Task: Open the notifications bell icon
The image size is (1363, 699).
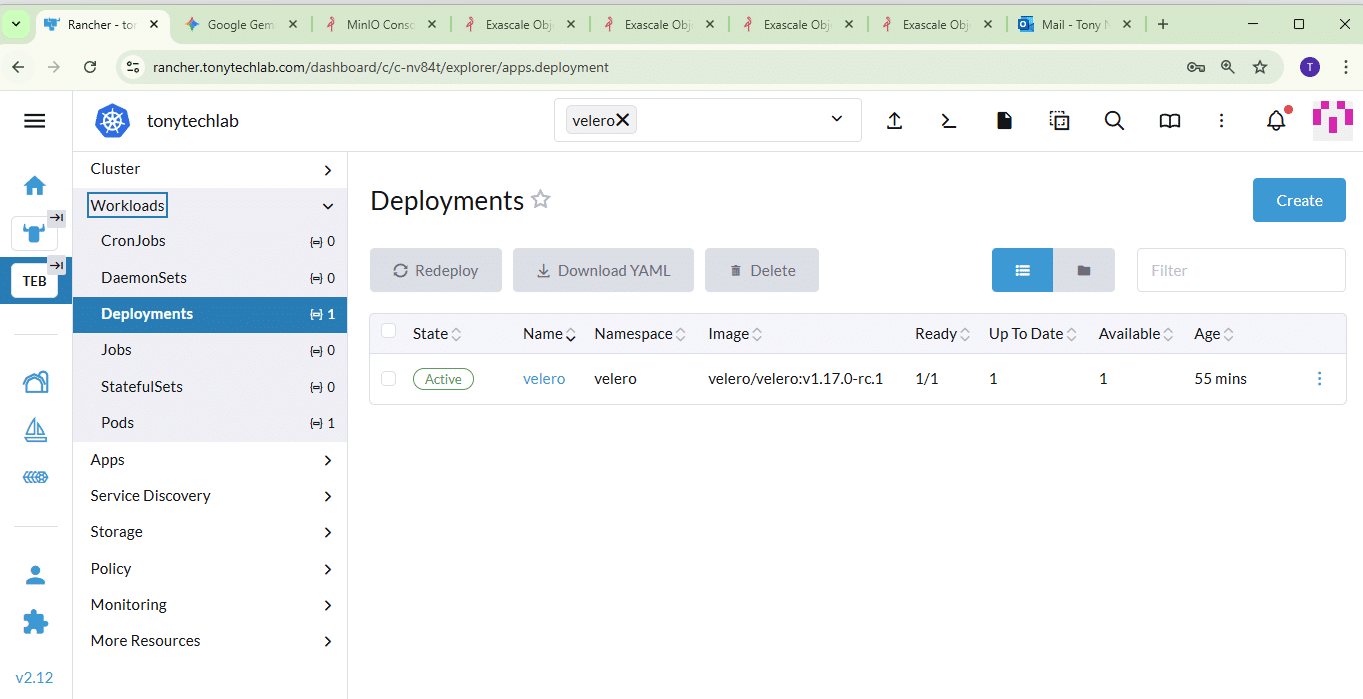Action: pyautogui.click(x=1276, y=121)
